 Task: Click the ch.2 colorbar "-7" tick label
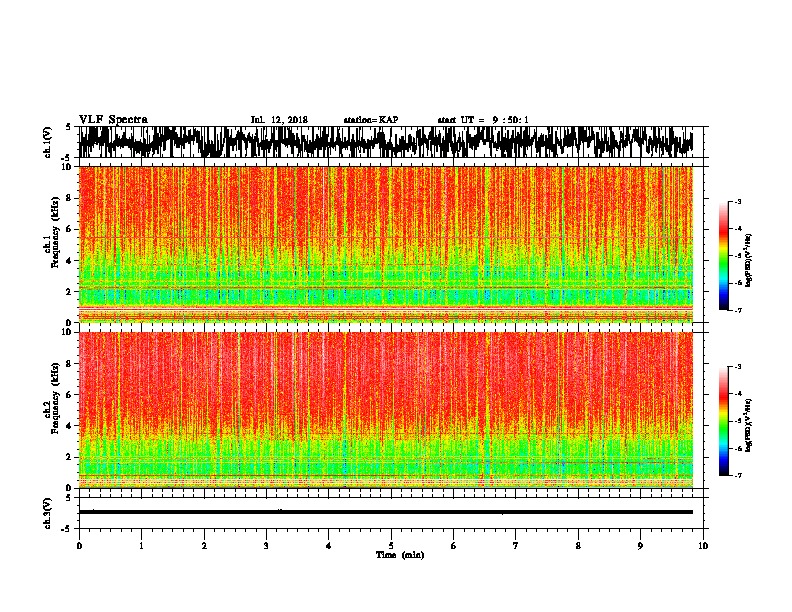[738, 475]
